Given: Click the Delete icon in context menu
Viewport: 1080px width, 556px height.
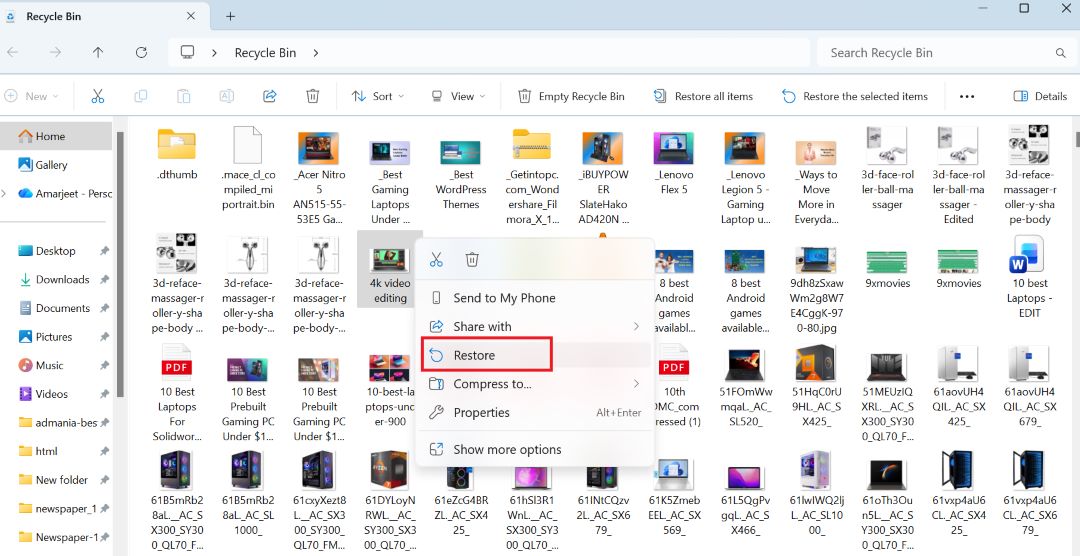Looking at the screenshot, I should [472, 260].
